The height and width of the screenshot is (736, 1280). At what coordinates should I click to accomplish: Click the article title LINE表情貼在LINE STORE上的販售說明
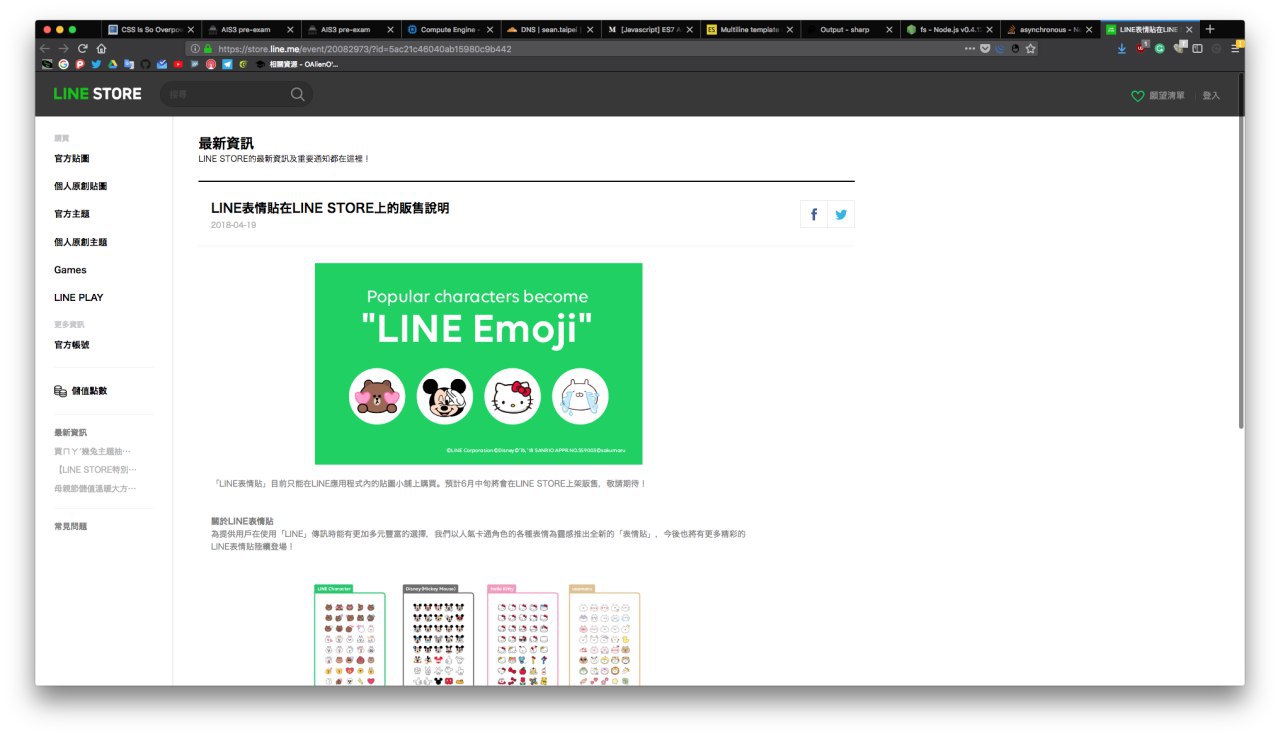[x=330, y=208]
